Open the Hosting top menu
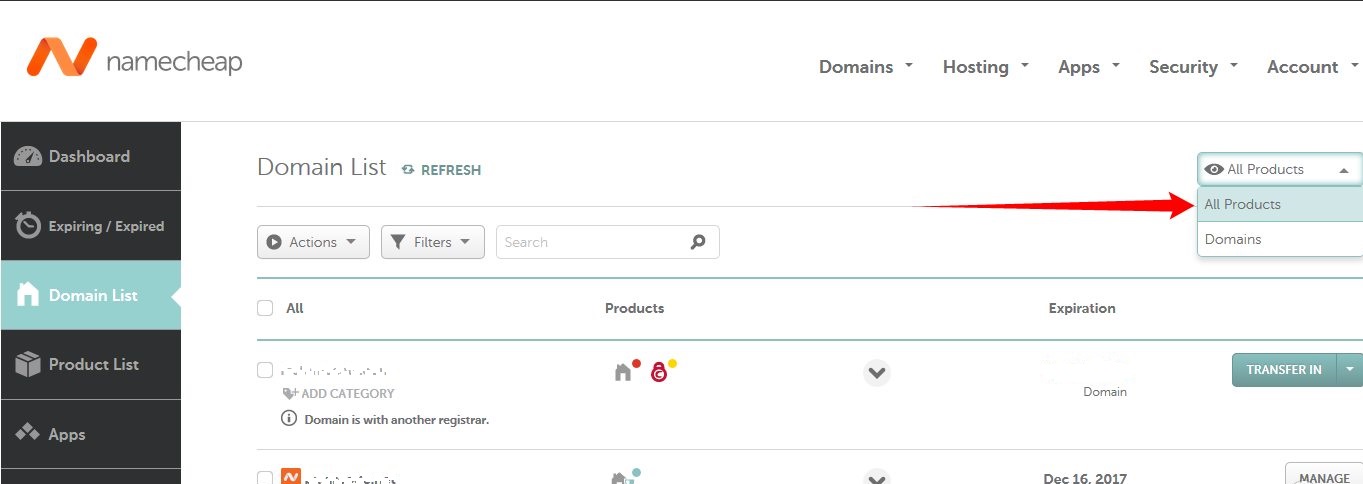 (x=986, y=67)
